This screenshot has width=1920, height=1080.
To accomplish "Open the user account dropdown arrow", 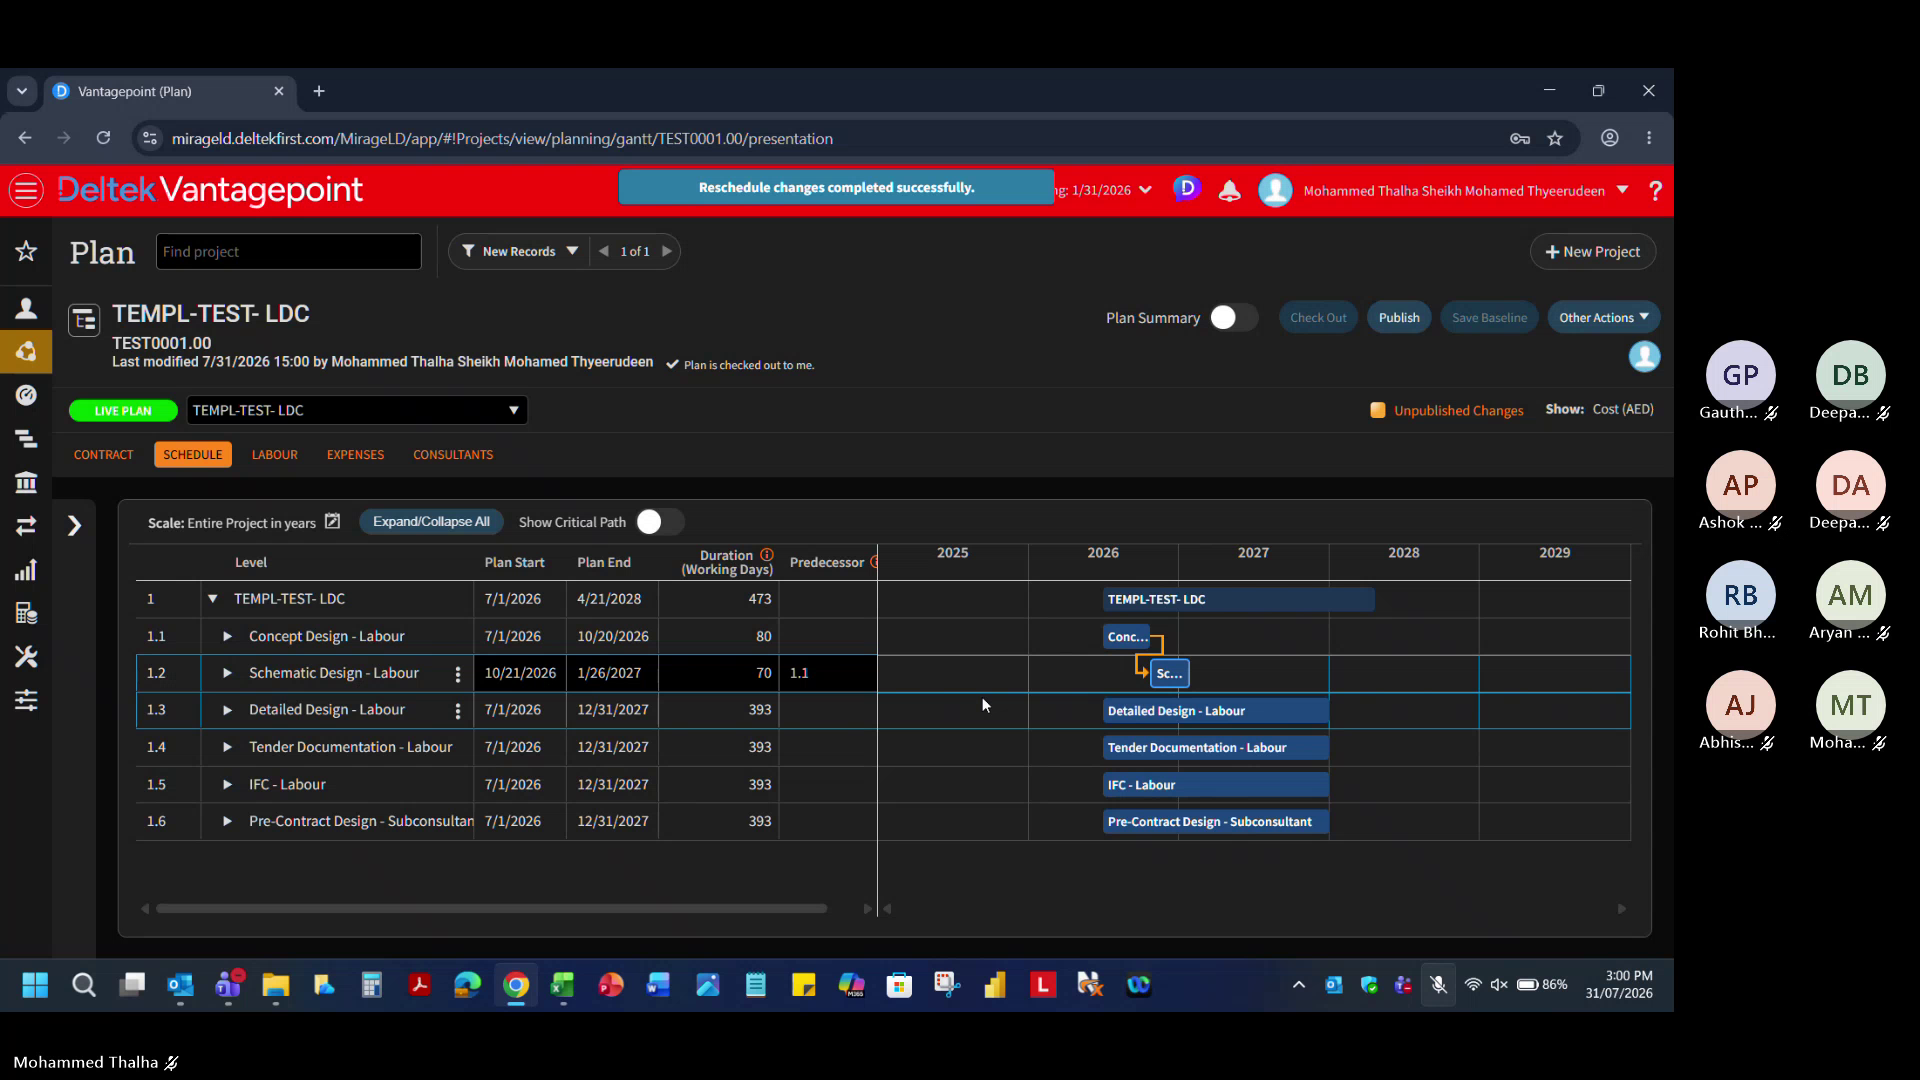I will [1622, 190].
